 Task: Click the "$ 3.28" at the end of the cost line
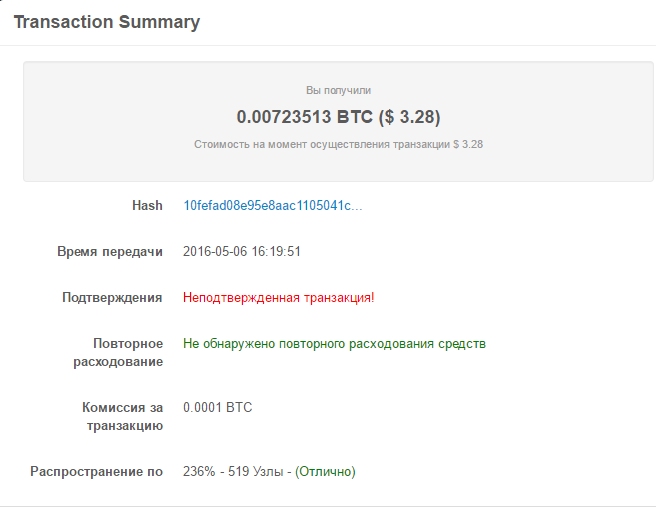click(x=468, y=144)
